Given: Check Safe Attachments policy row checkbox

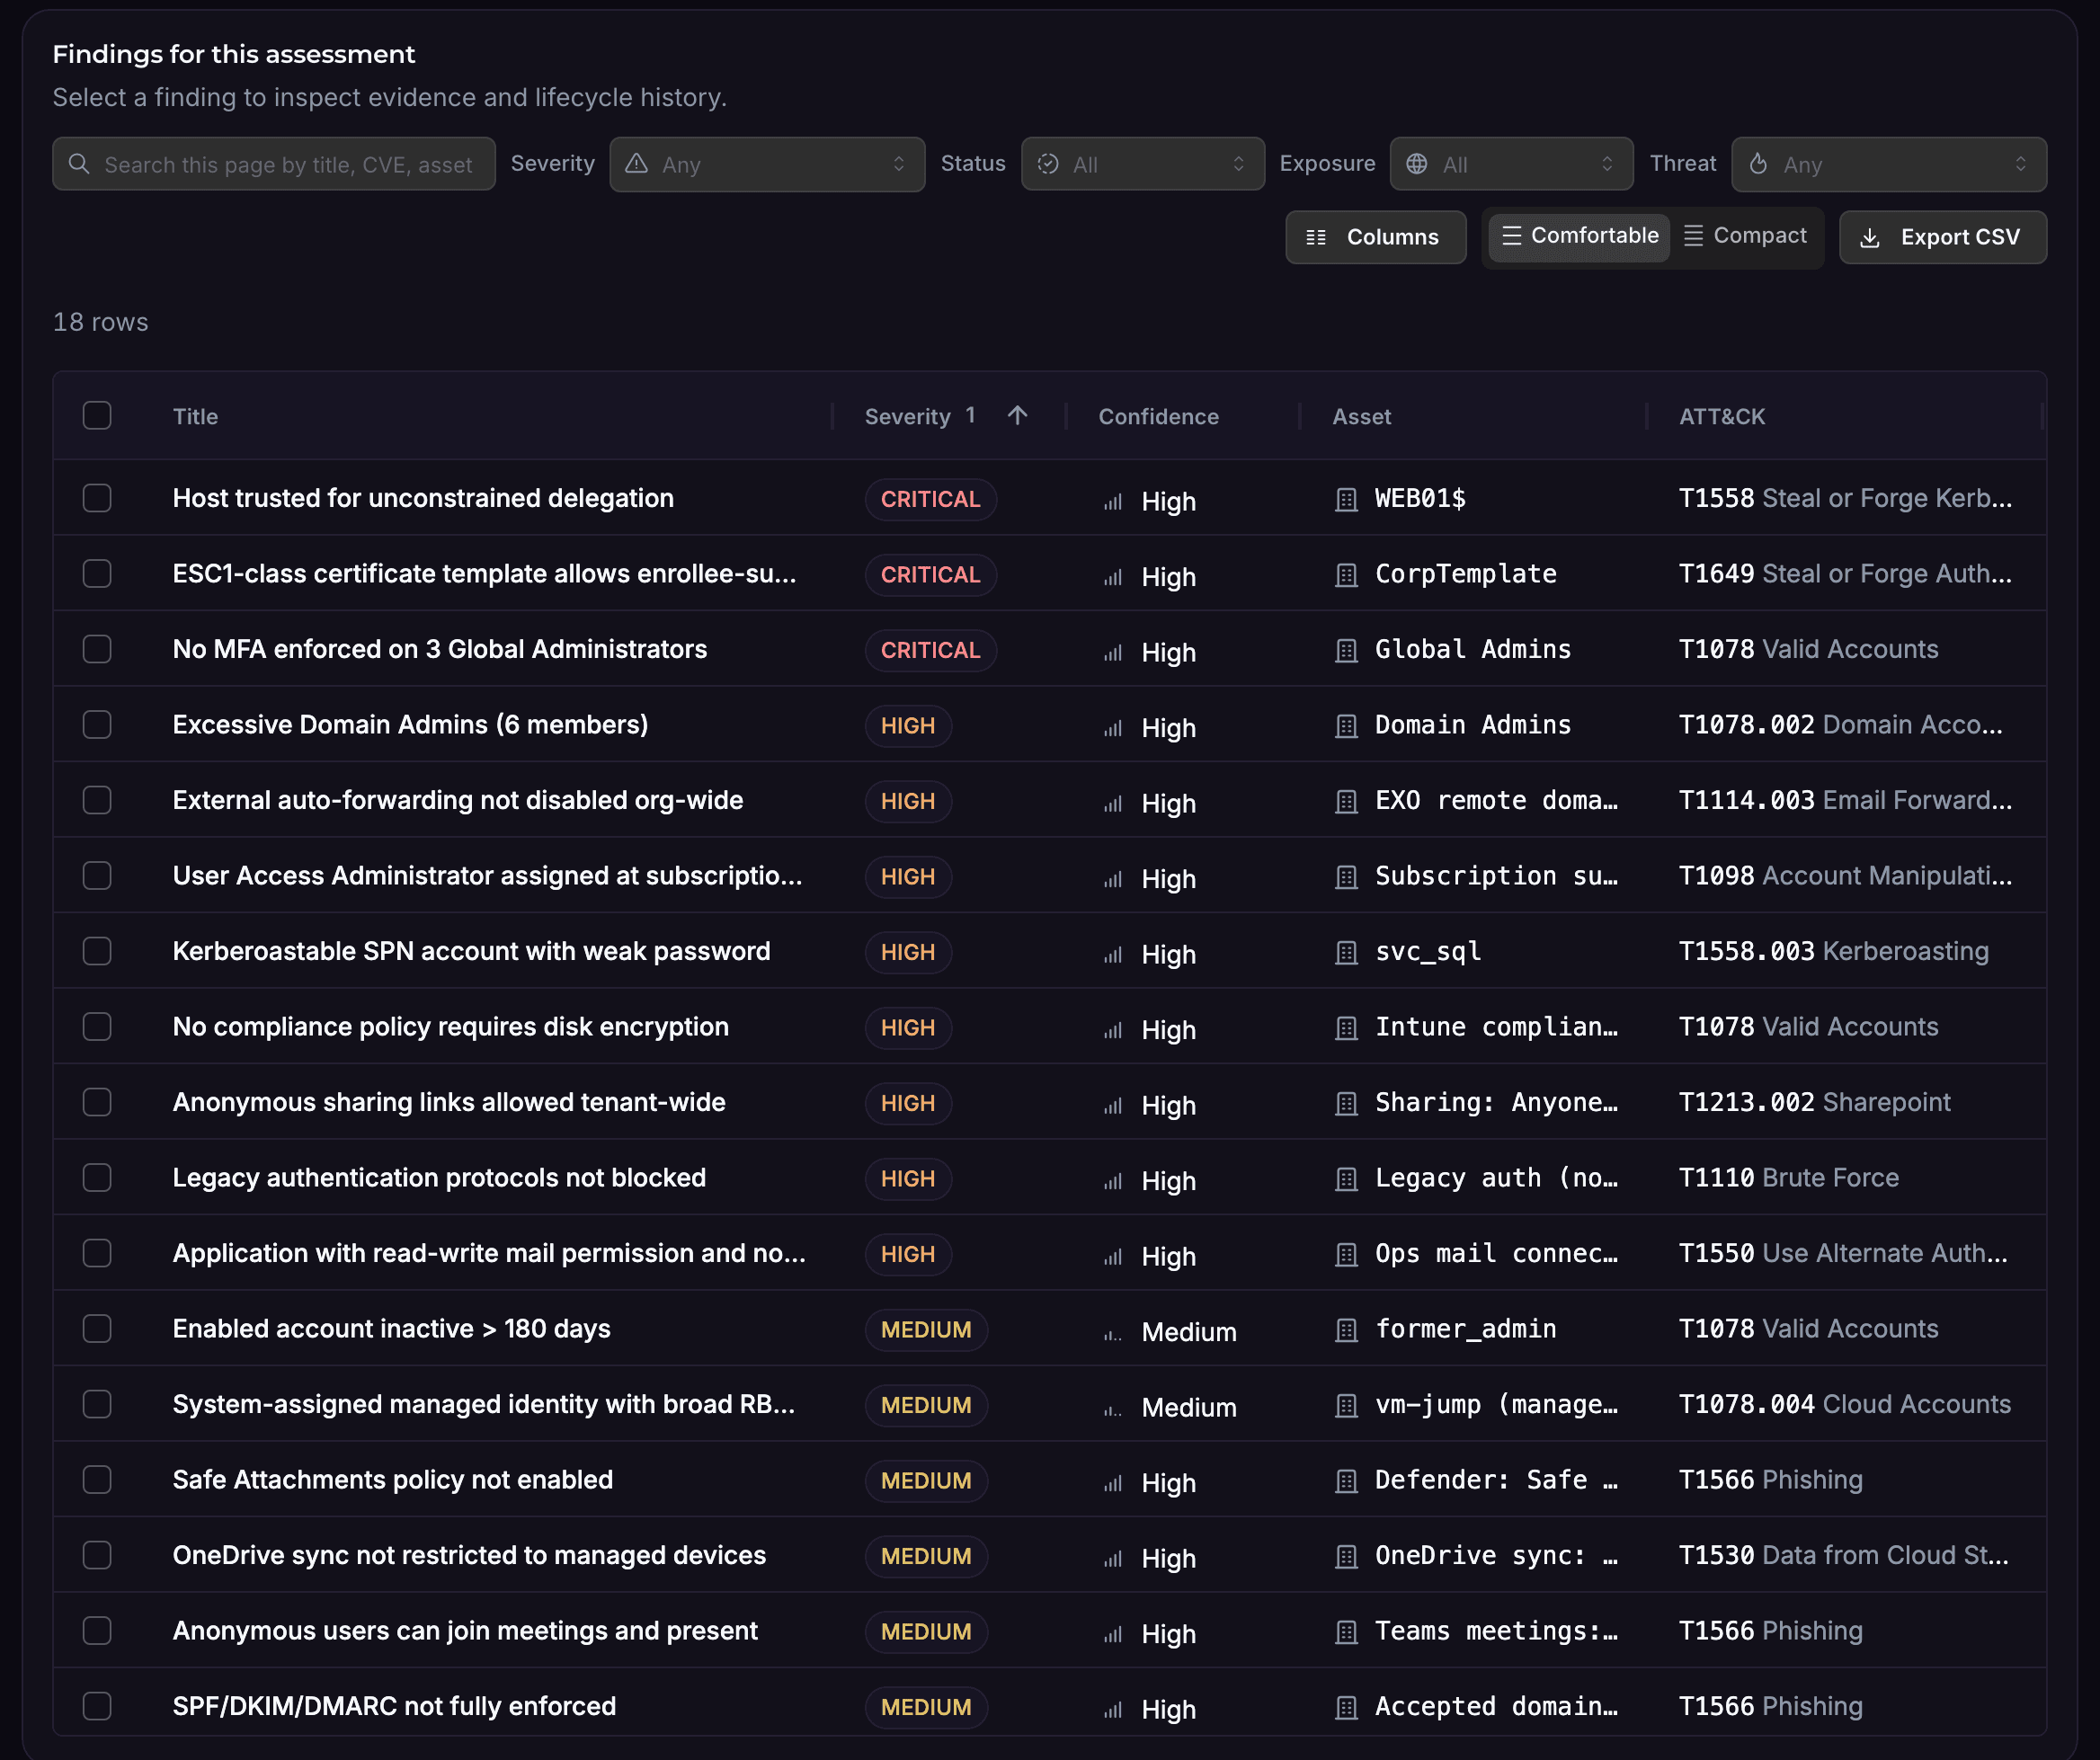Looking at the screenshot, I should (97, 1480).
